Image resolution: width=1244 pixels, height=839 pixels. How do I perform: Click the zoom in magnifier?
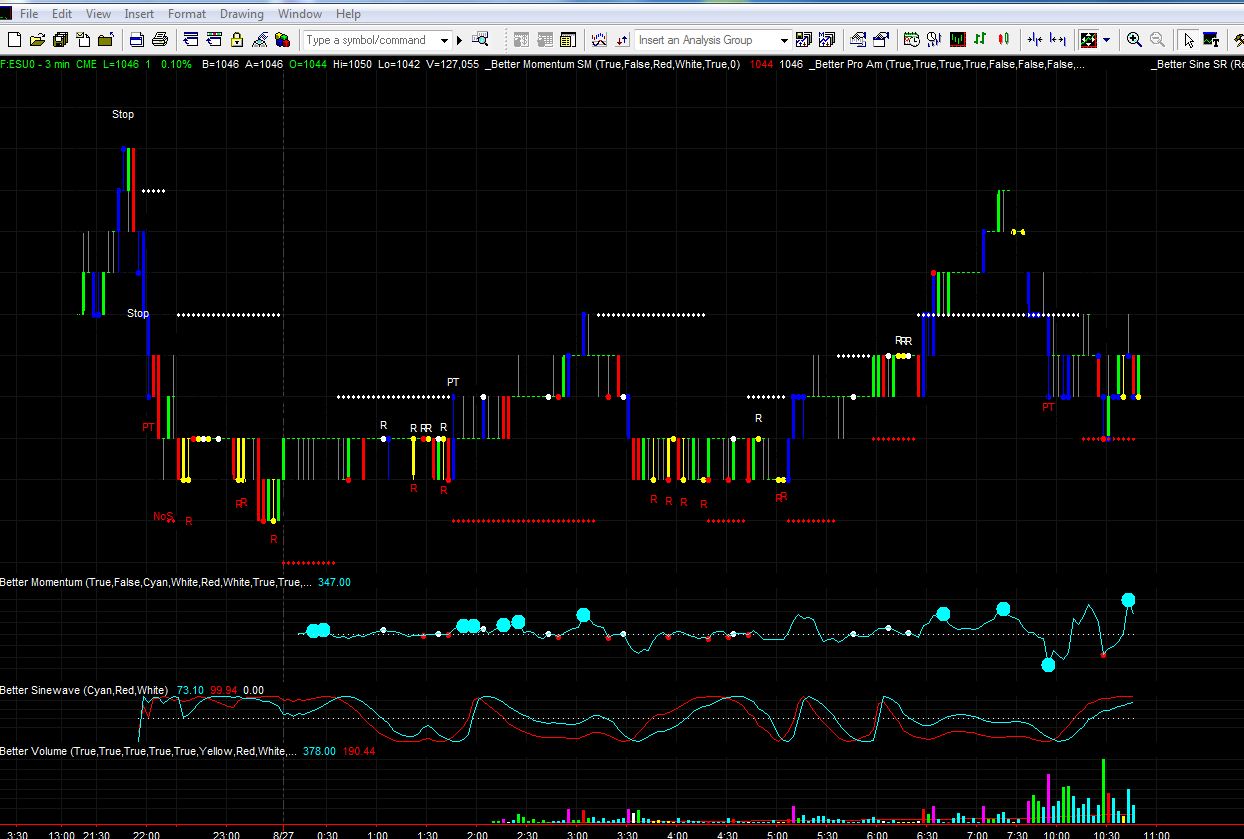pos(1134,40)
